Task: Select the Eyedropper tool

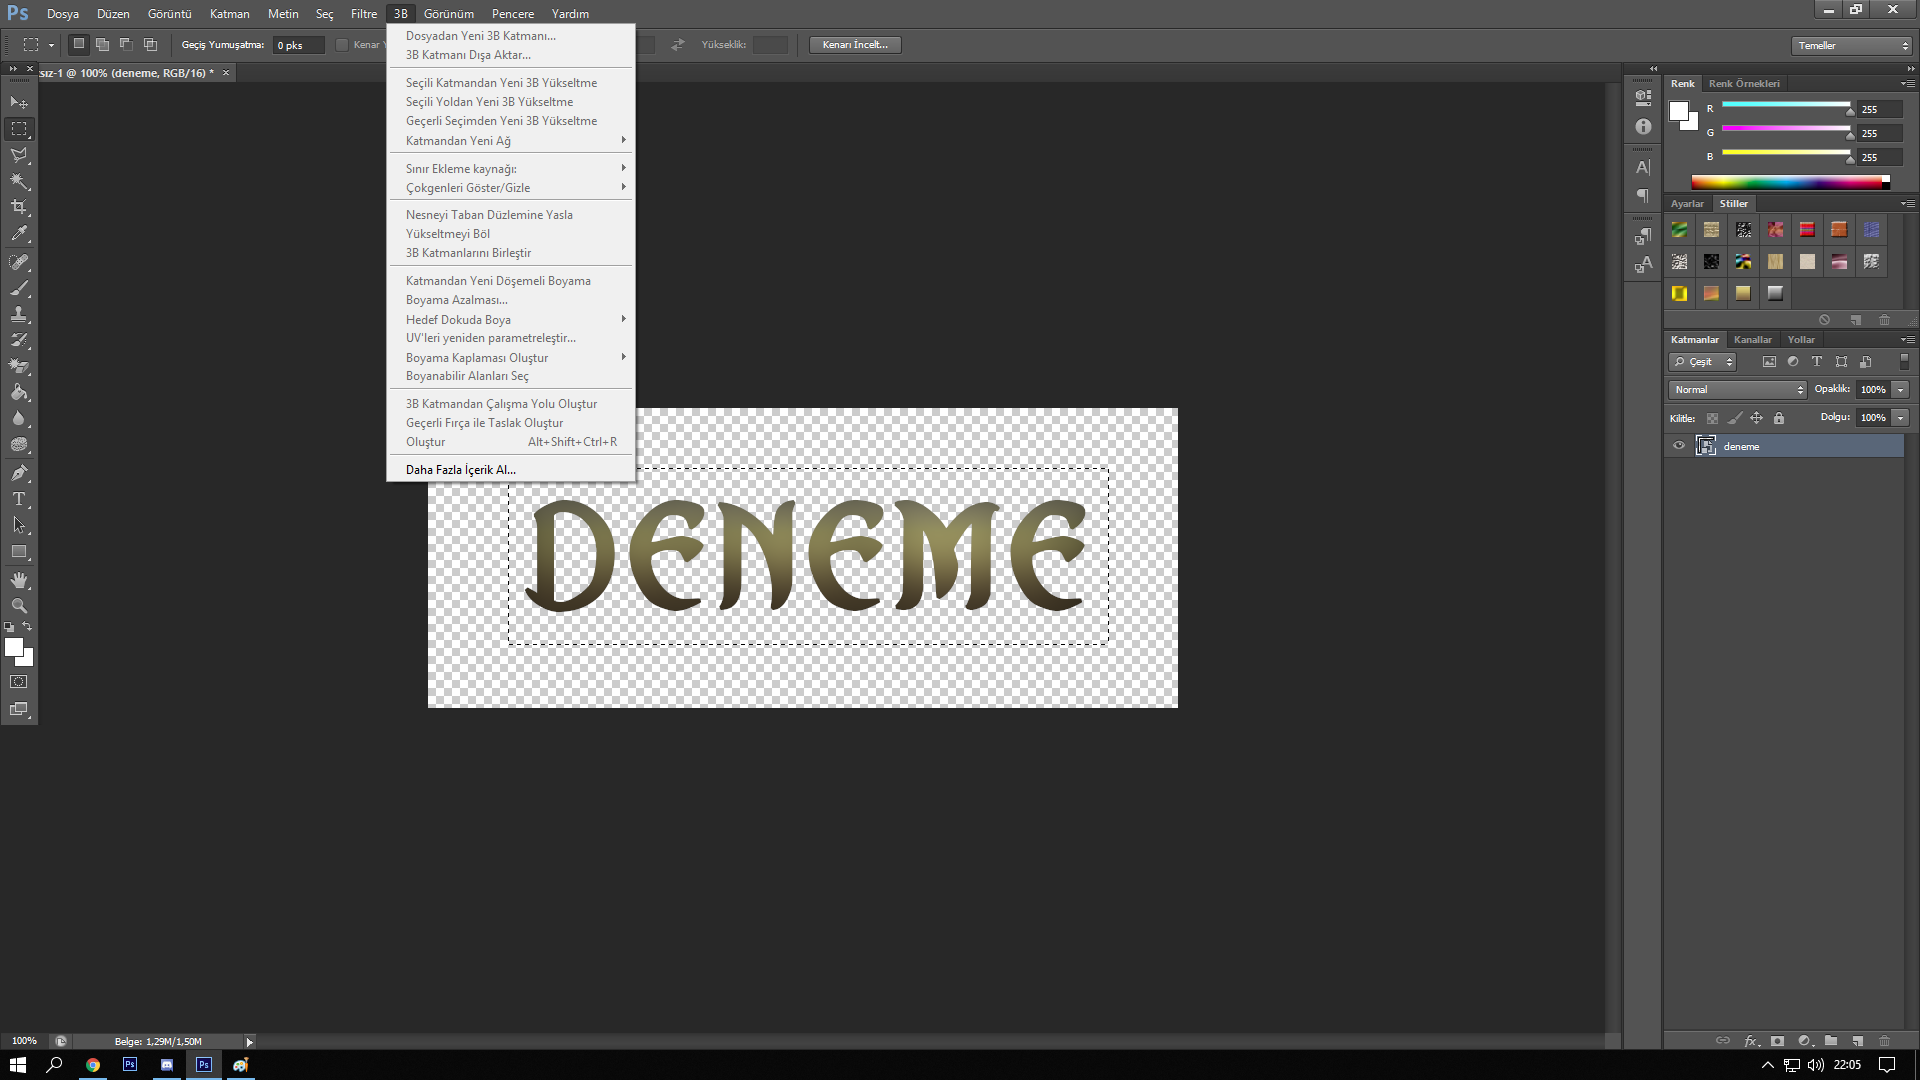Action: (x=19, y=234)
